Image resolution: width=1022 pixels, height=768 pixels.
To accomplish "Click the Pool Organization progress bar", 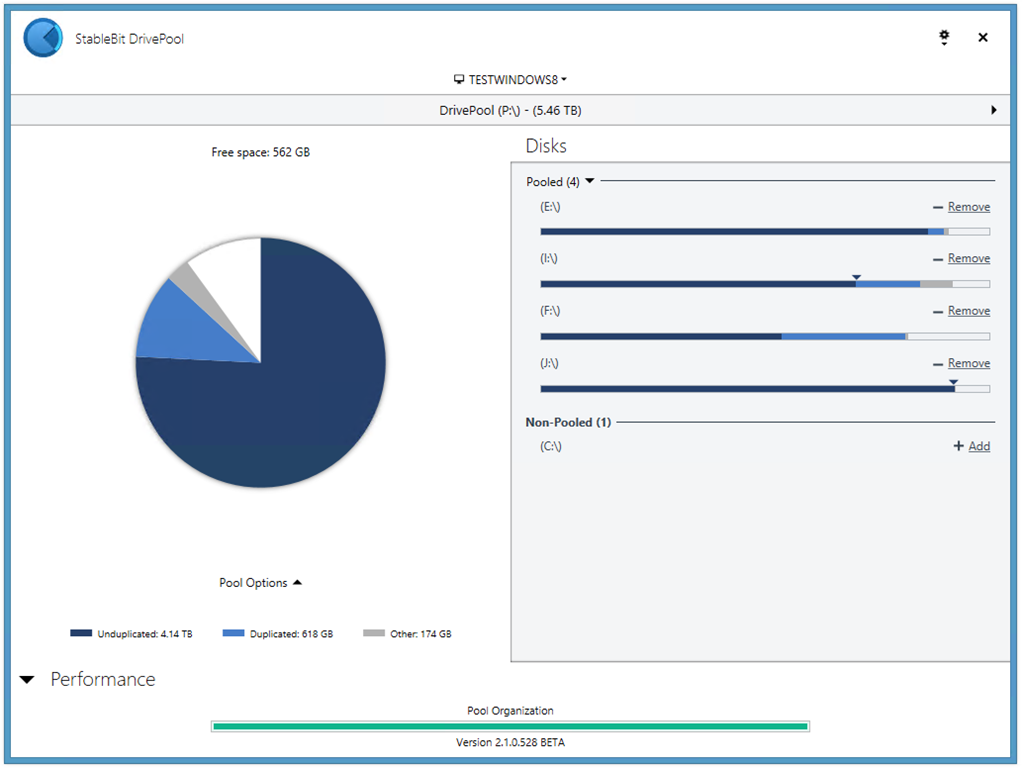I will [510, 726].
